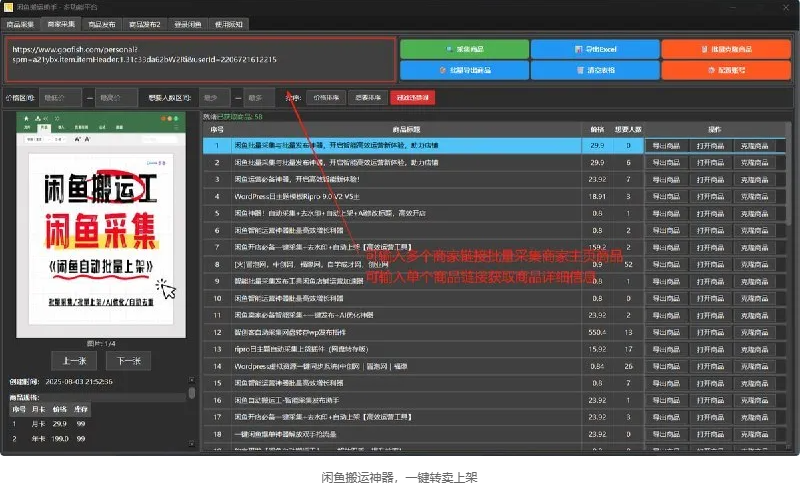The width and height of the screenshot is (803, 489).
Task: Click 打开商品 in row 8
Action: [x=710, y=265]
